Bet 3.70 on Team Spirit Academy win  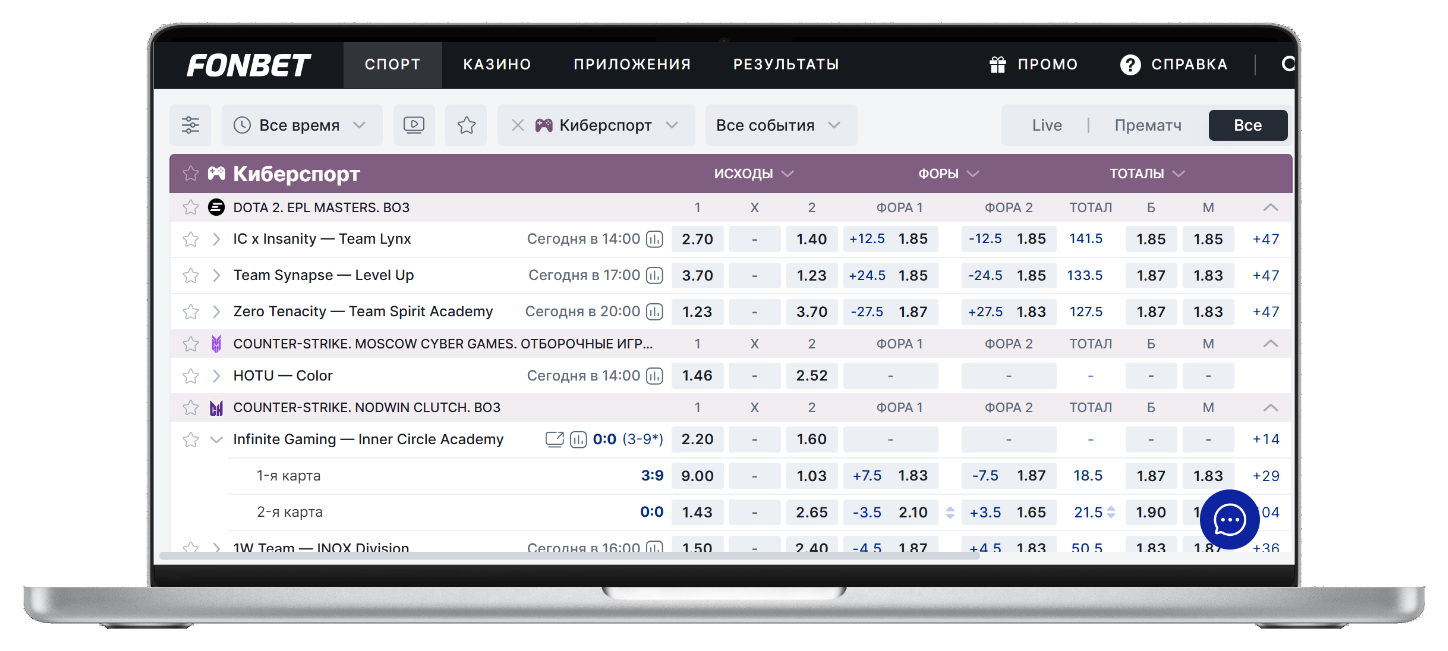click(812, 311)
